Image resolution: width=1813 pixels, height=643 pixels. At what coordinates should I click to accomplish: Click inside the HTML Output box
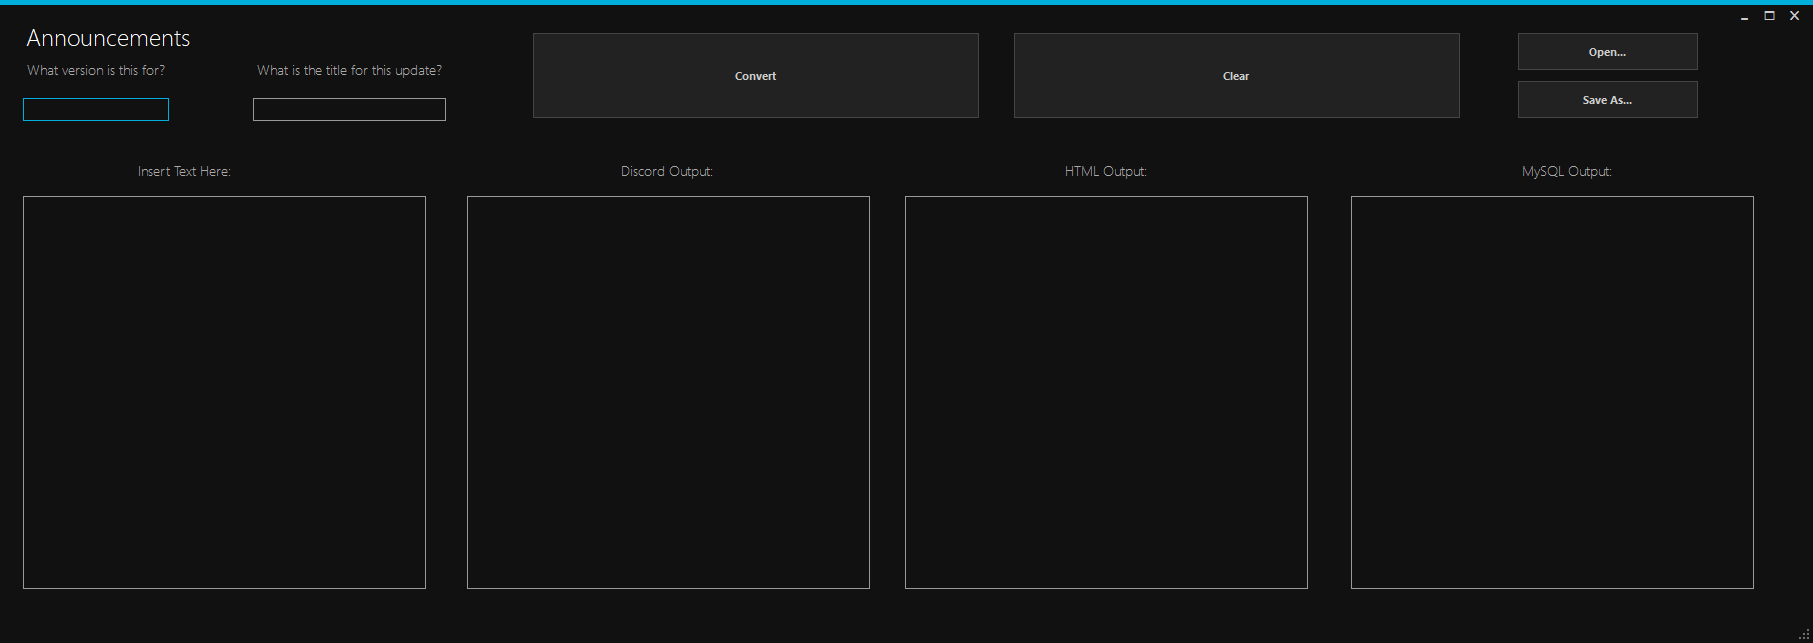(1106, 392)
